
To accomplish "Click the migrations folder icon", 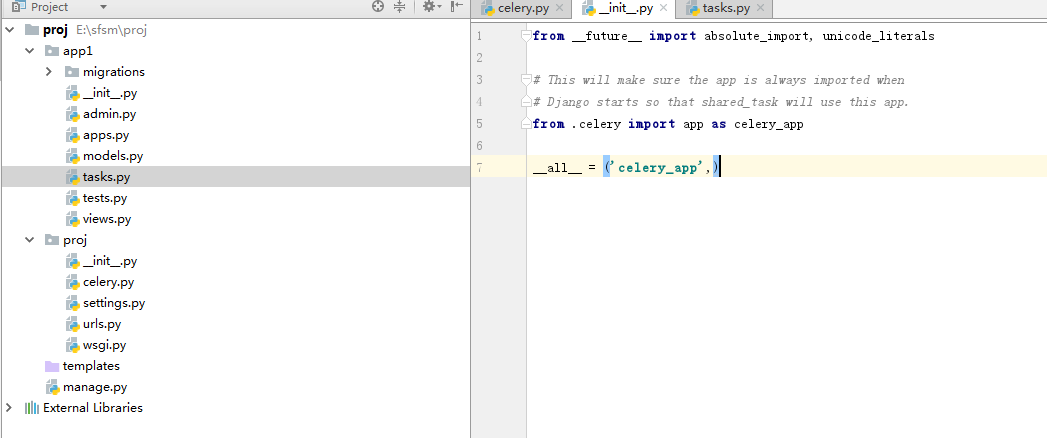I will pos(72,71).
